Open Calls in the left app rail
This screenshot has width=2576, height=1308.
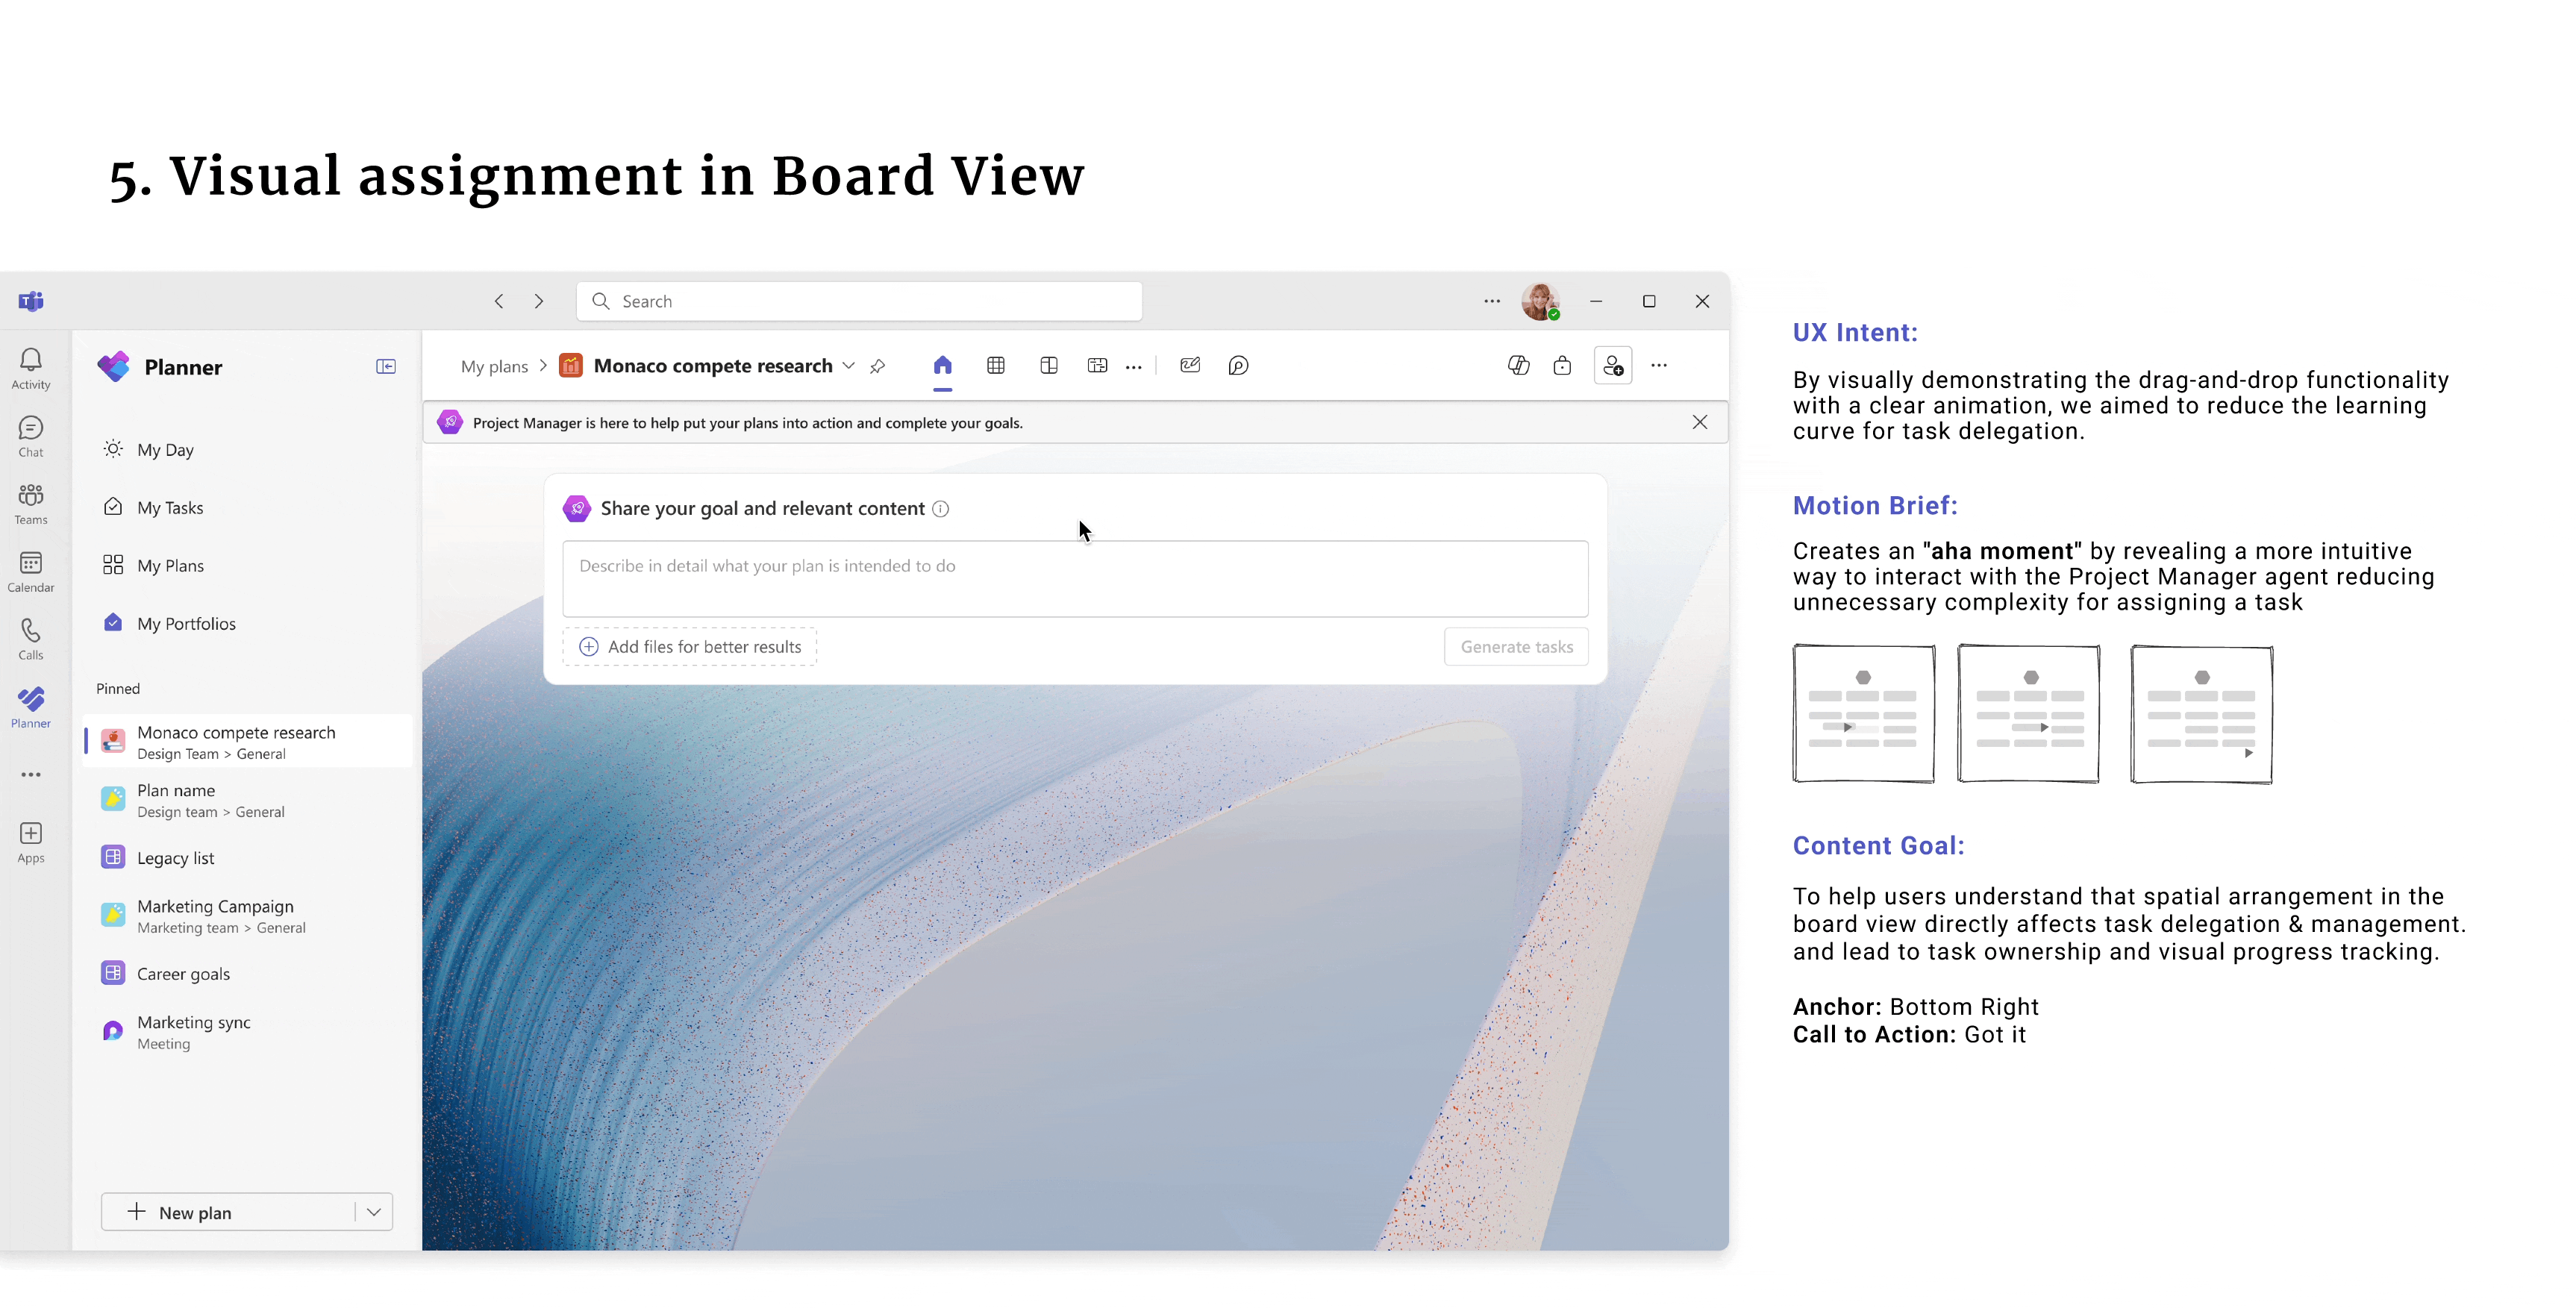pyautogui.click(x=31, y=640)
